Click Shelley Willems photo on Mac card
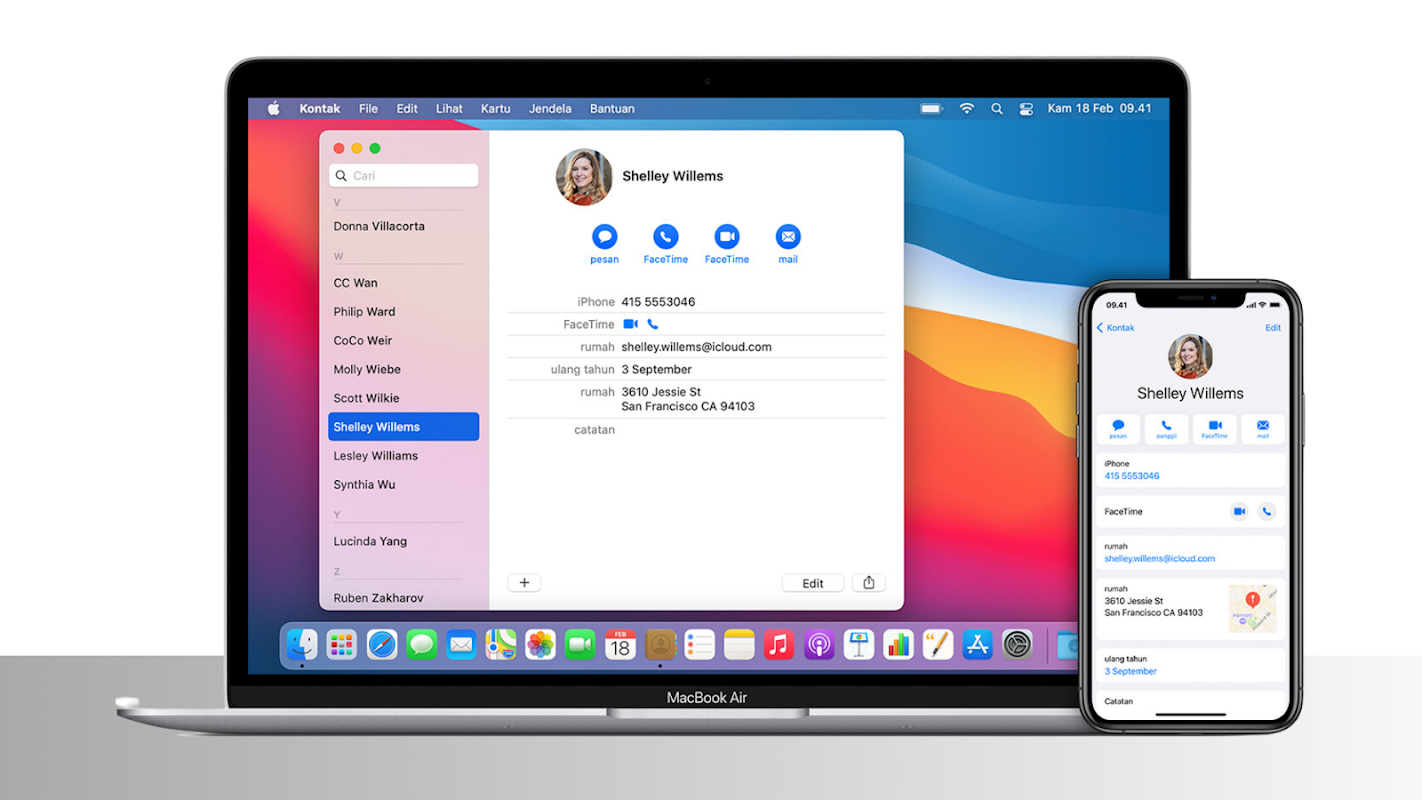Screen dimensions: 1422x800 click(x=584, y=177)
